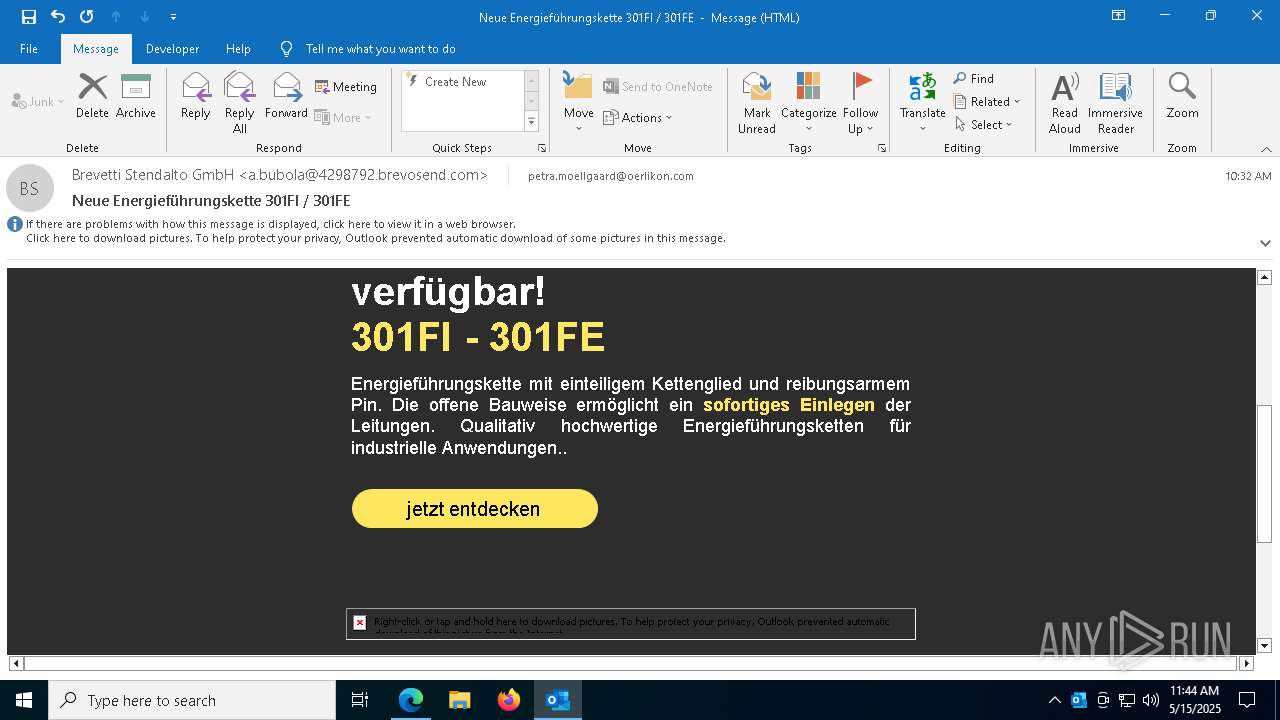Open the File tab
The image size is (1280, 720).
(29, 49)
